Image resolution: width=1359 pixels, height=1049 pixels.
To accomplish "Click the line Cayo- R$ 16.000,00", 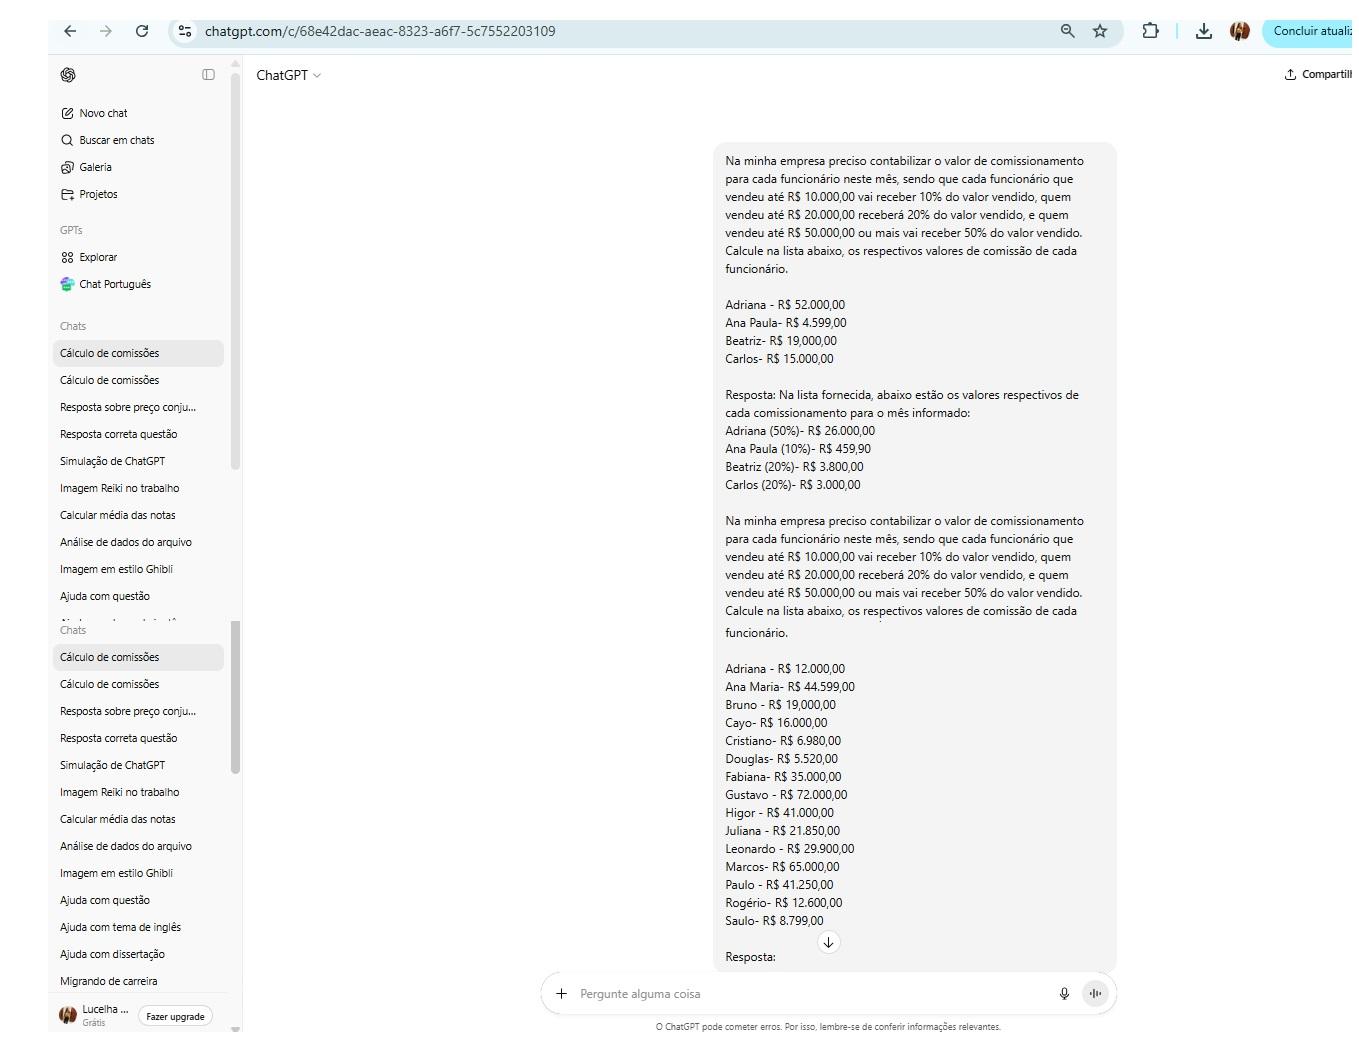I will [x=776, y=723].
